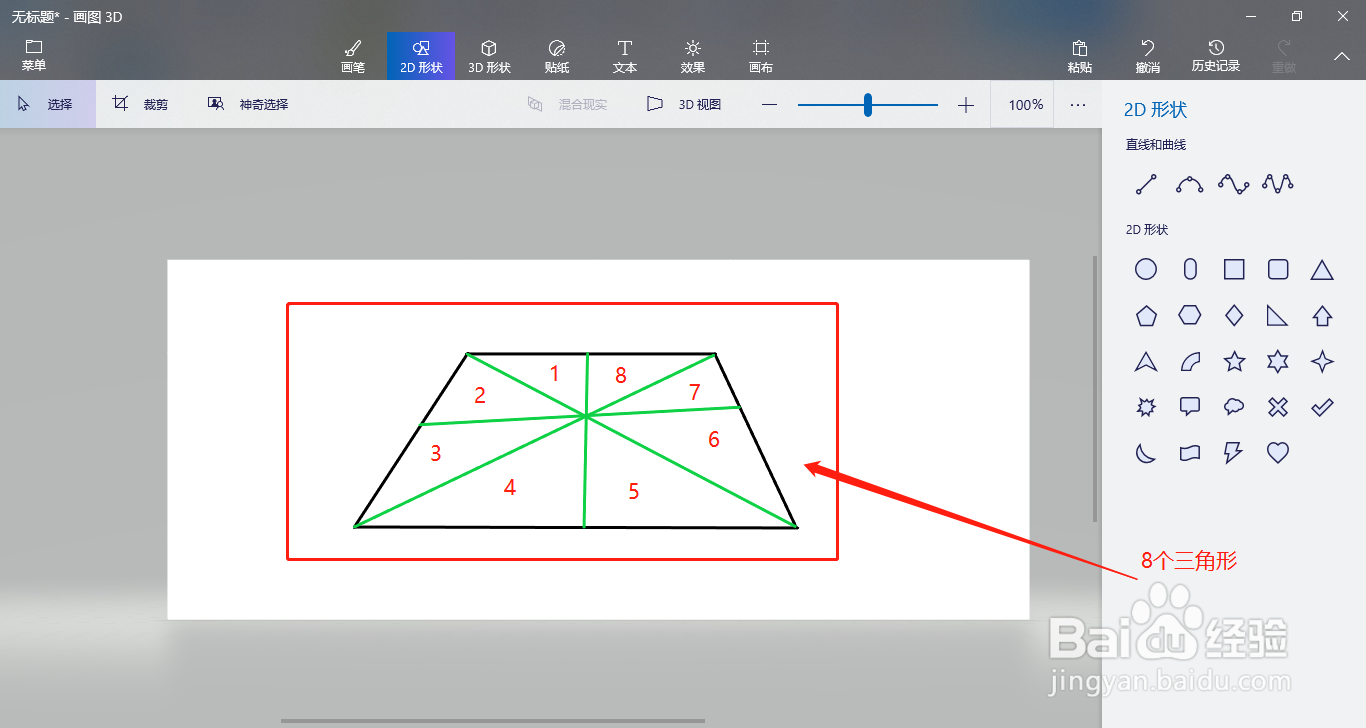Pick the up arrow shape
This screenshot has width=1366, height=728.
[x=1322, y=315]
